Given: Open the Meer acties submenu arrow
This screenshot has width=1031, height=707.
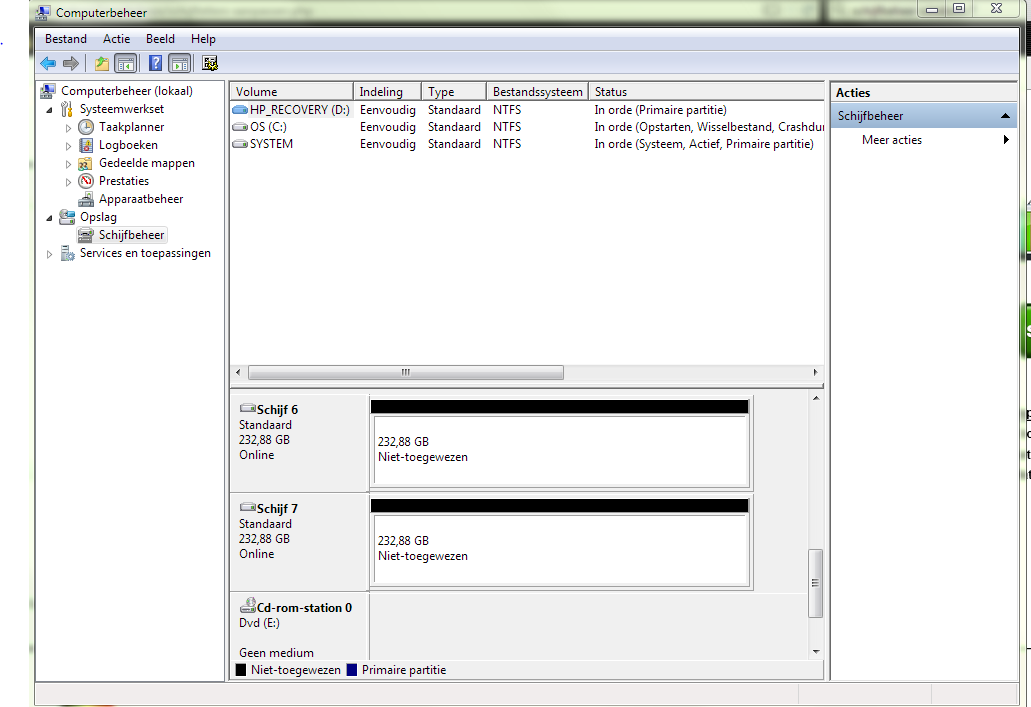Looking at the screenshot, I should point(1006,139).
